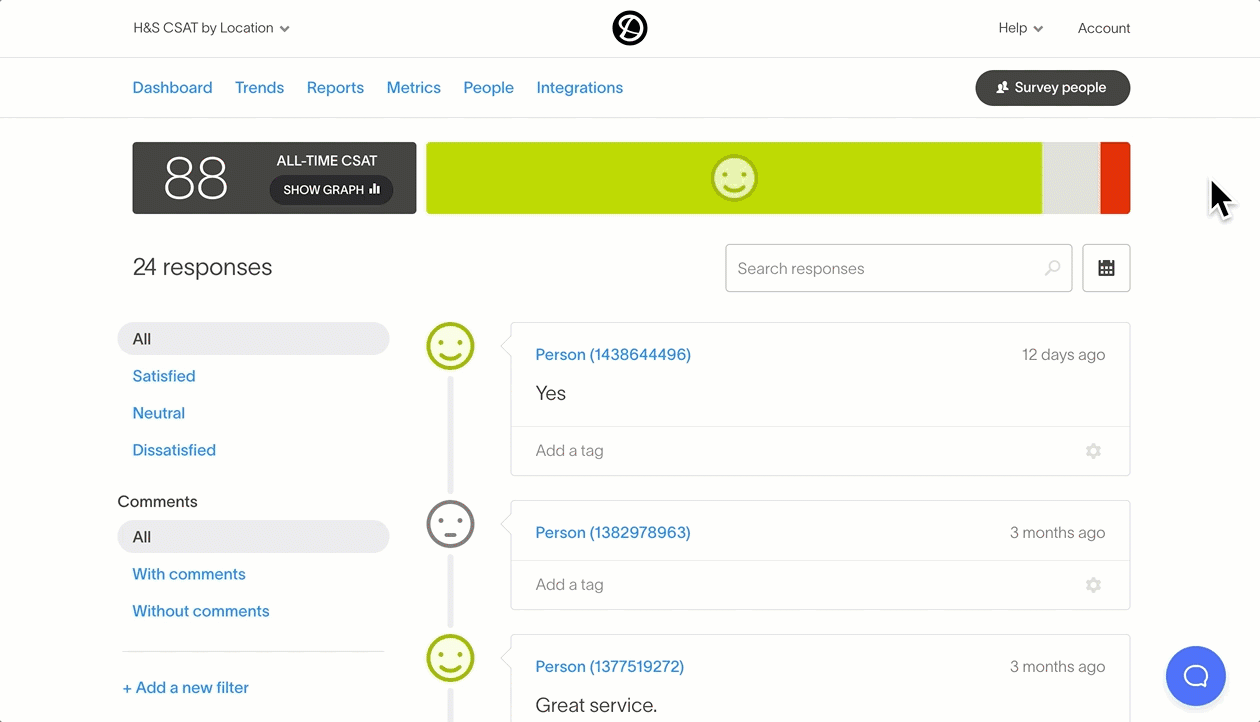1260x722 pixels.
Task: Click the 'Yes' comment text
Action: pos(551,394)
